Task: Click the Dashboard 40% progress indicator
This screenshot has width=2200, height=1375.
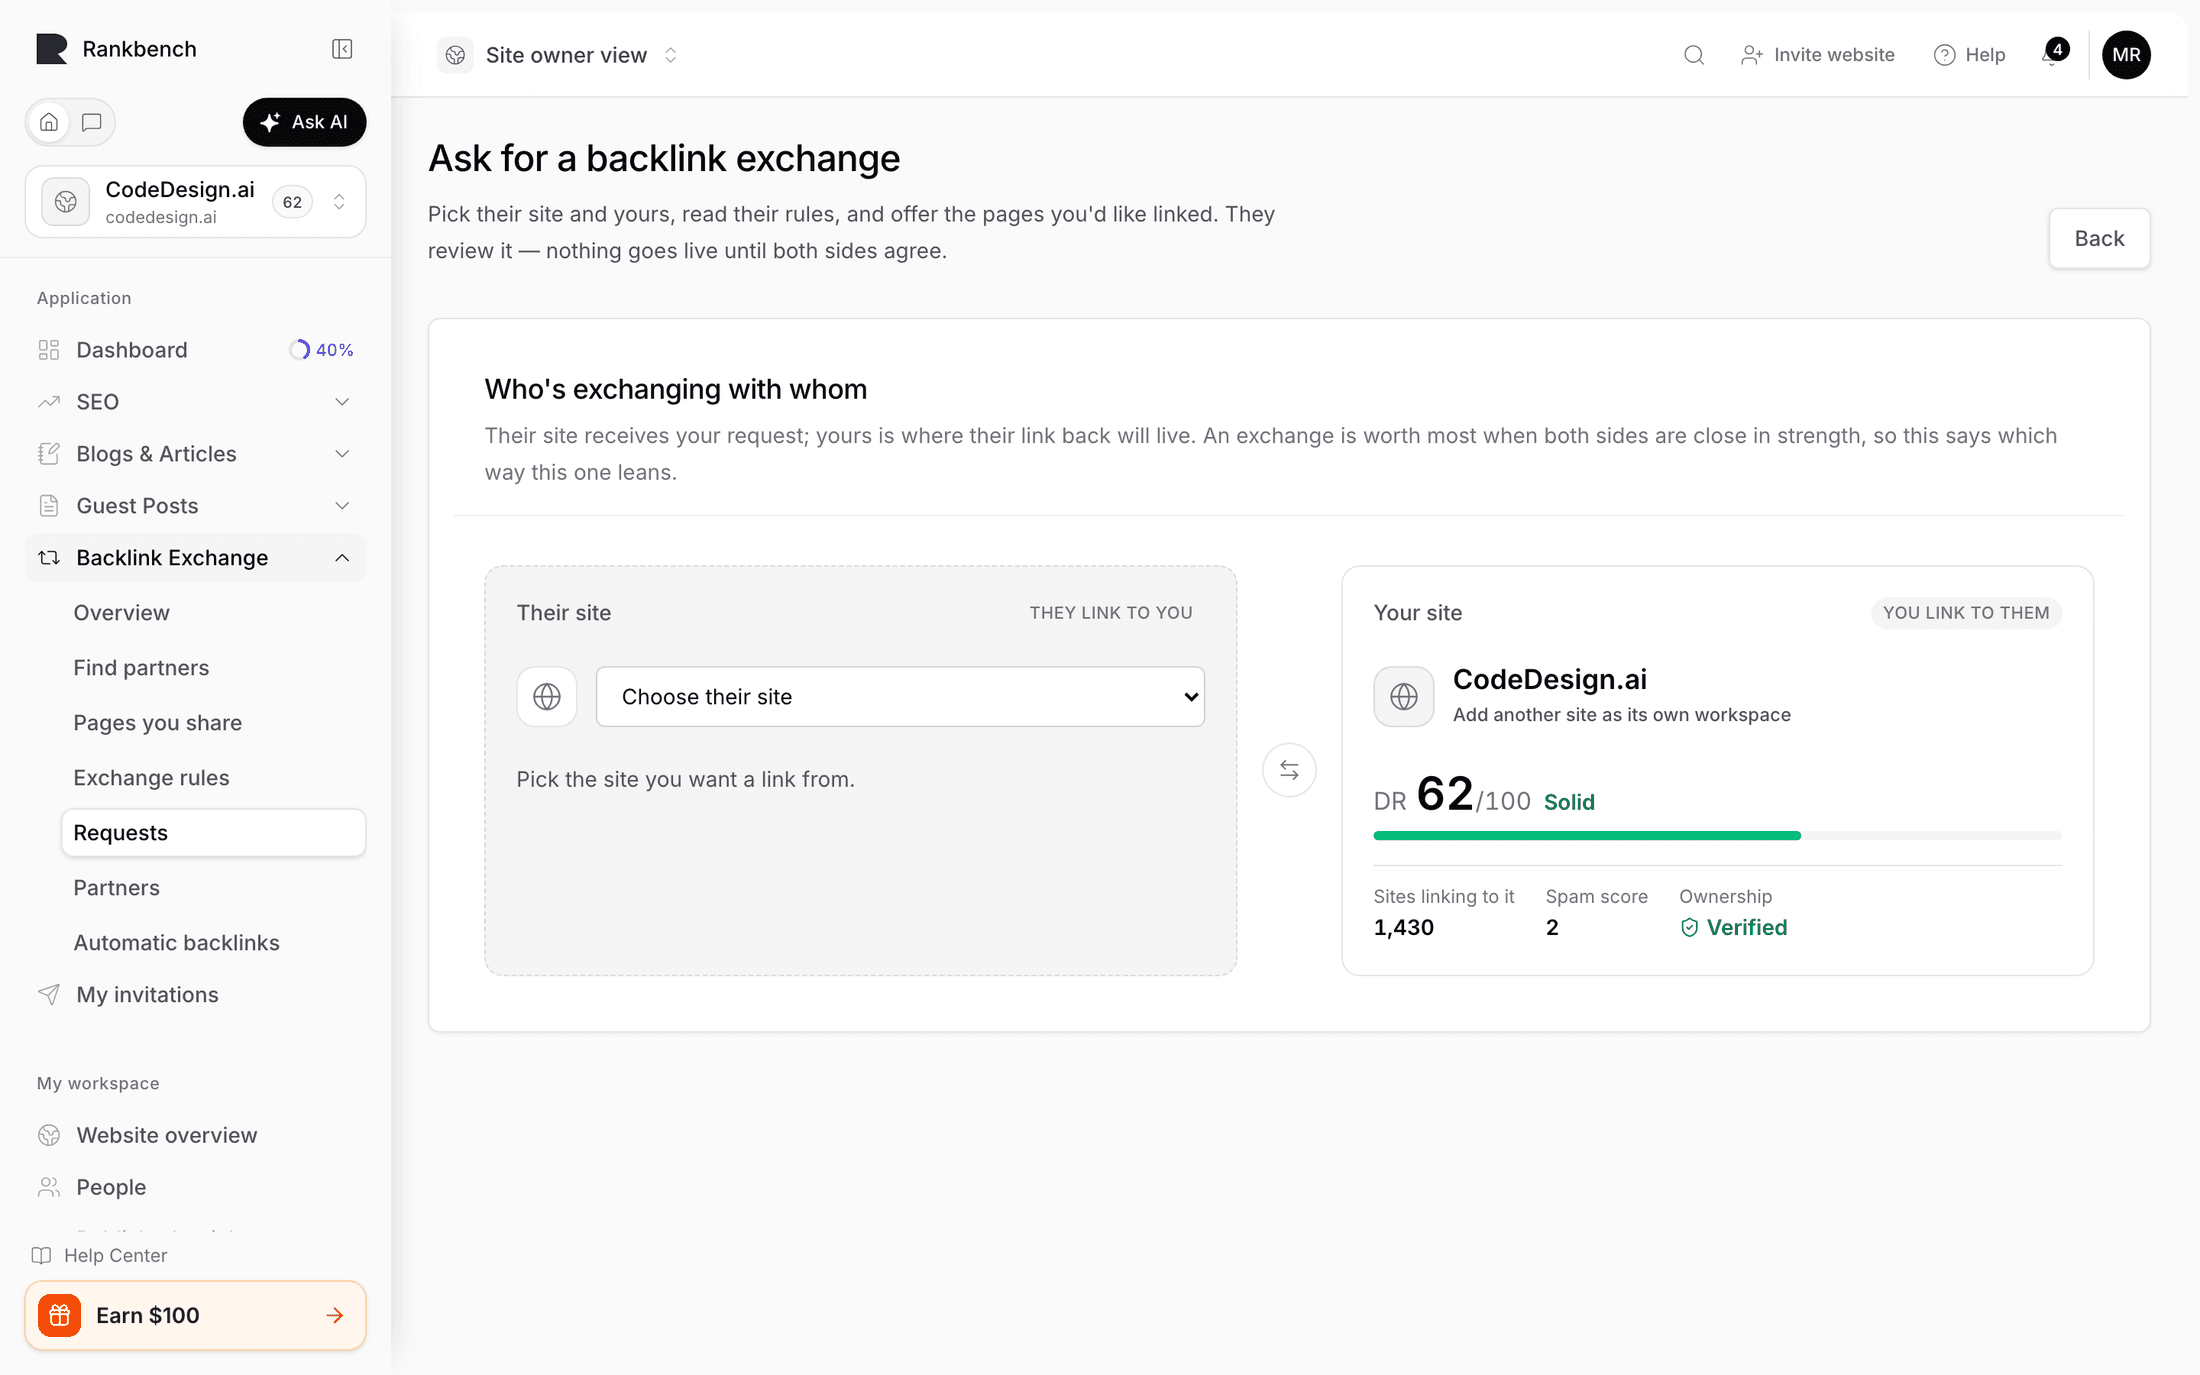Action: pos(321,350)
